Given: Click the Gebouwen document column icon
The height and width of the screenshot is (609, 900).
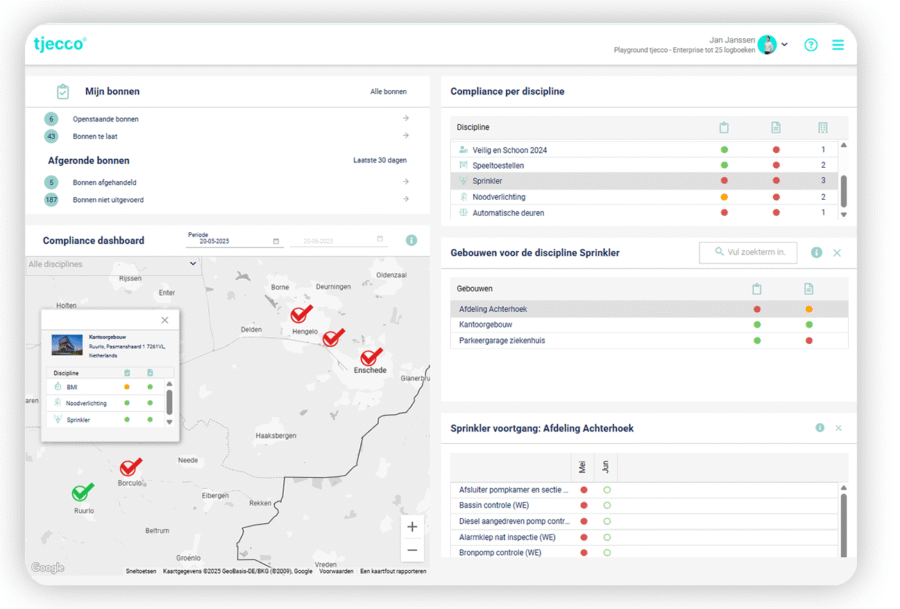Looking at the screenshot, I should click(808, 289).
